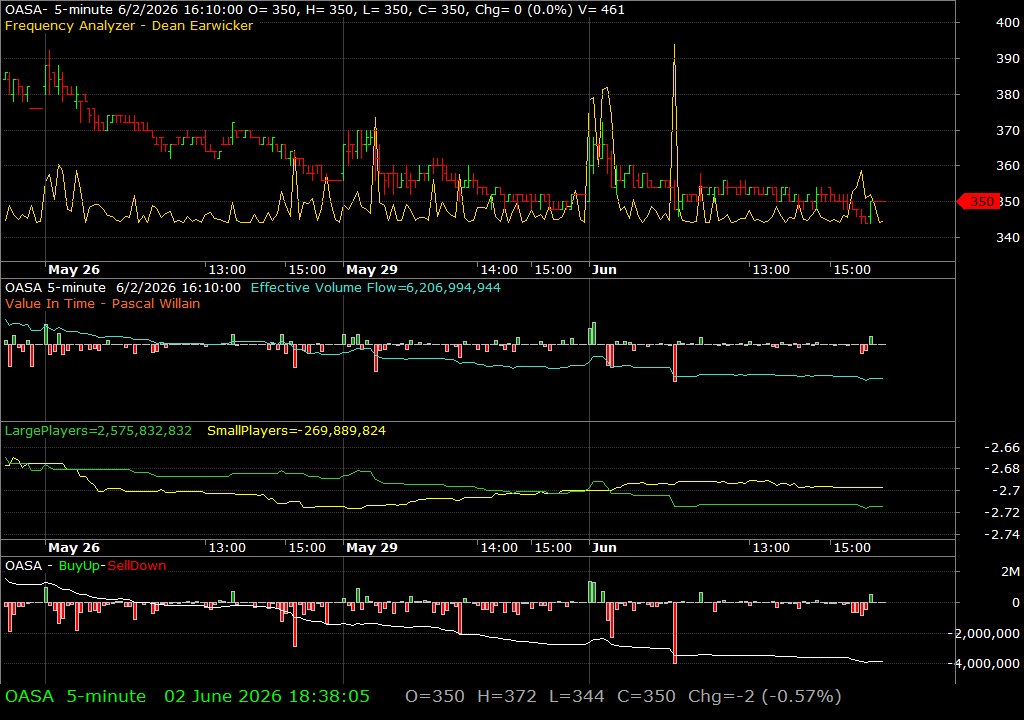Click the V= 461 volume value in the header
1024x720 pixels.
[x=601, y=10]
